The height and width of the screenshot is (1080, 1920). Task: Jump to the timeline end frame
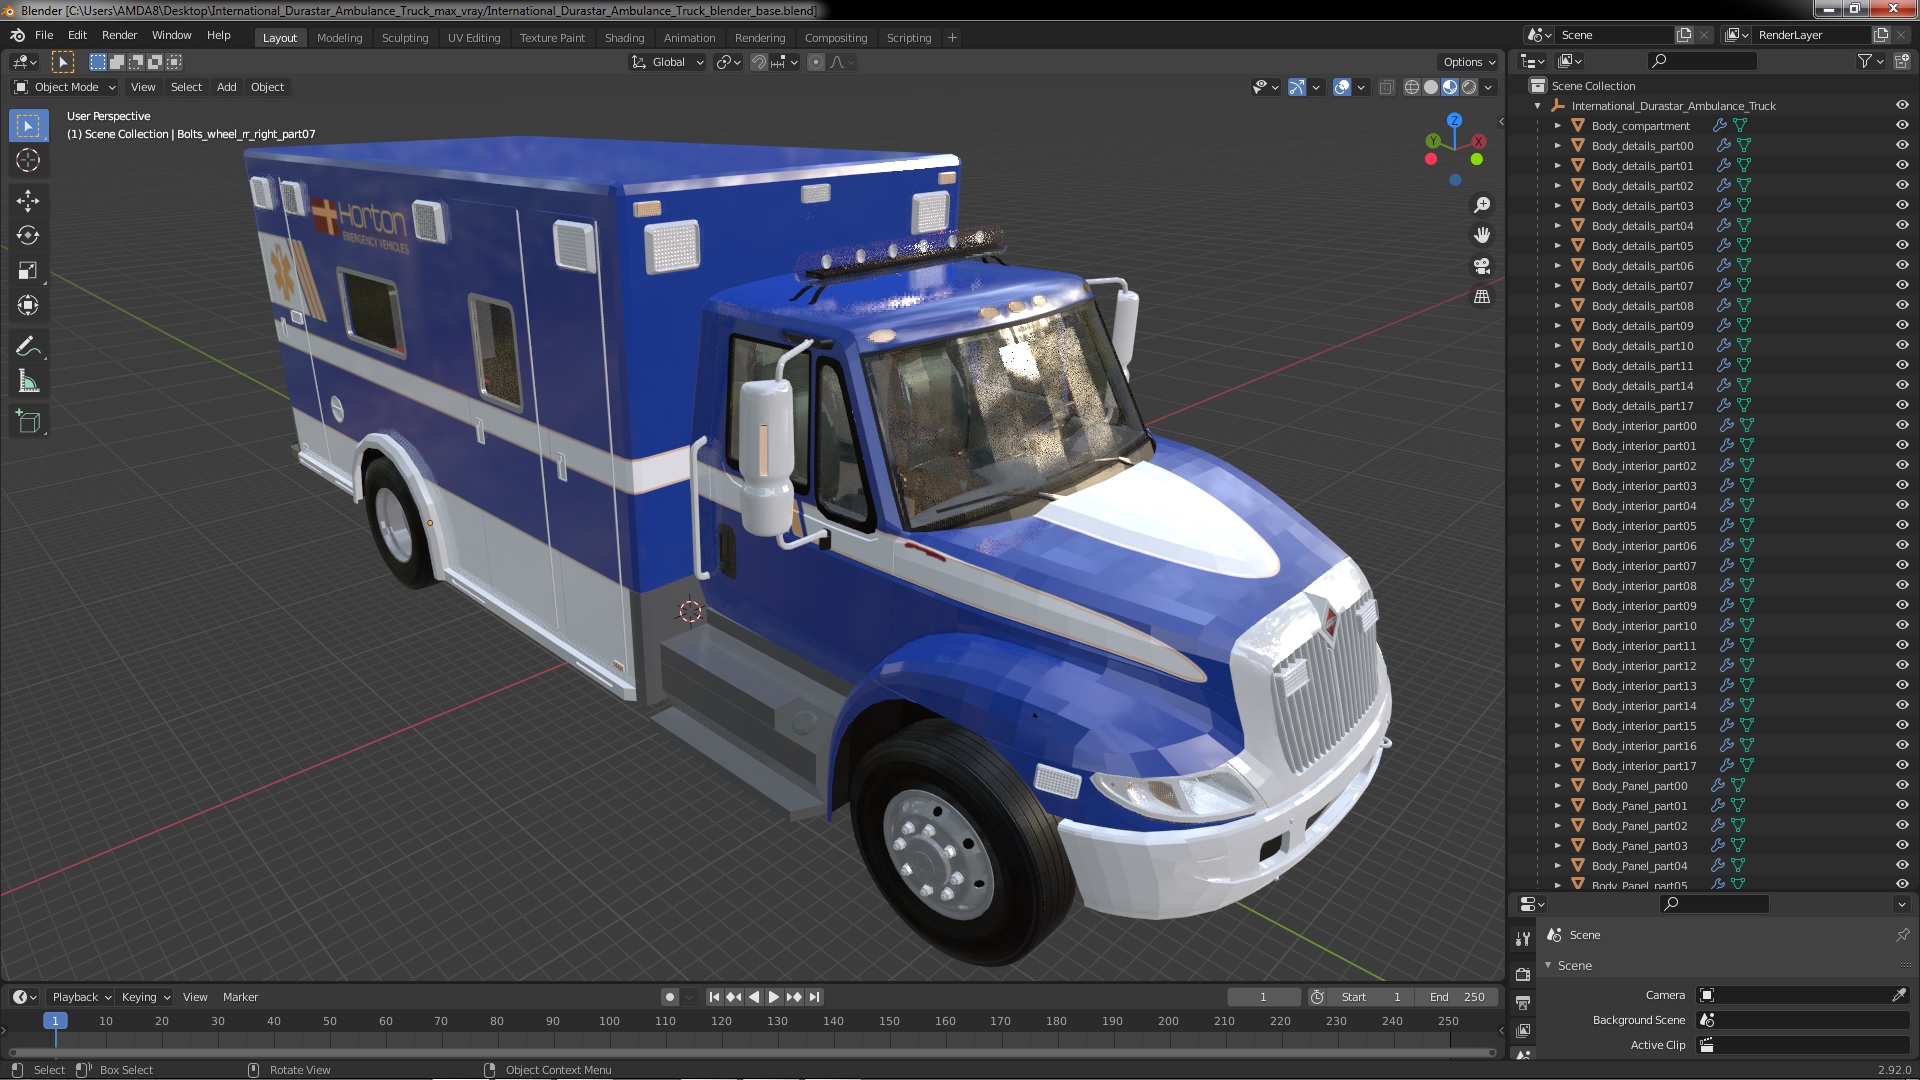point(815,997)
